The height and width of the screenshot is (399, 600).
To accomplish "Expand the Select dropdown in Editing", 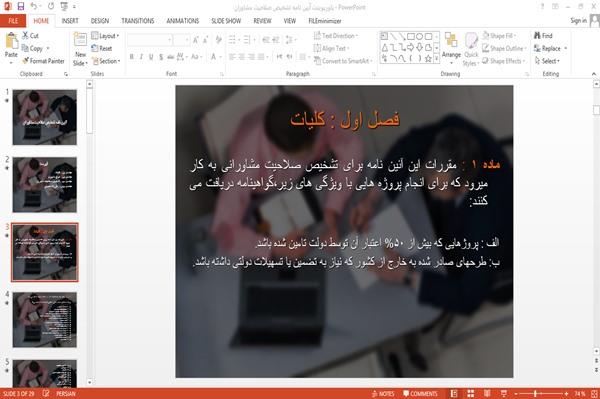I will point(547,61).
